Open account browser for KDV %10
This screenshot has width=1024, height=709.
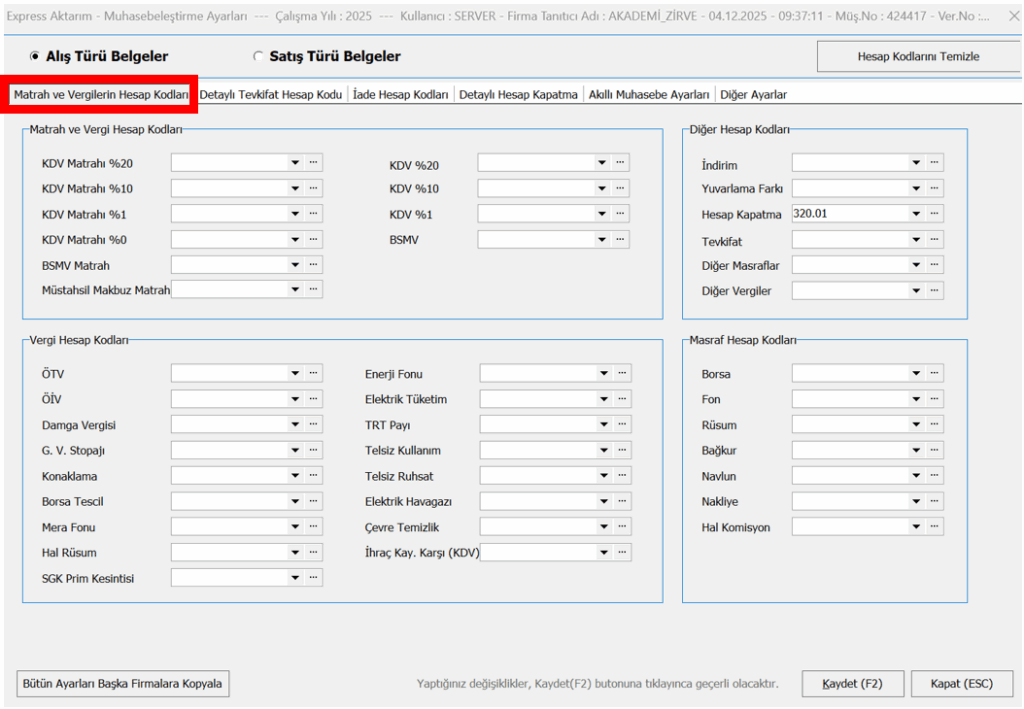click(620, 188)
